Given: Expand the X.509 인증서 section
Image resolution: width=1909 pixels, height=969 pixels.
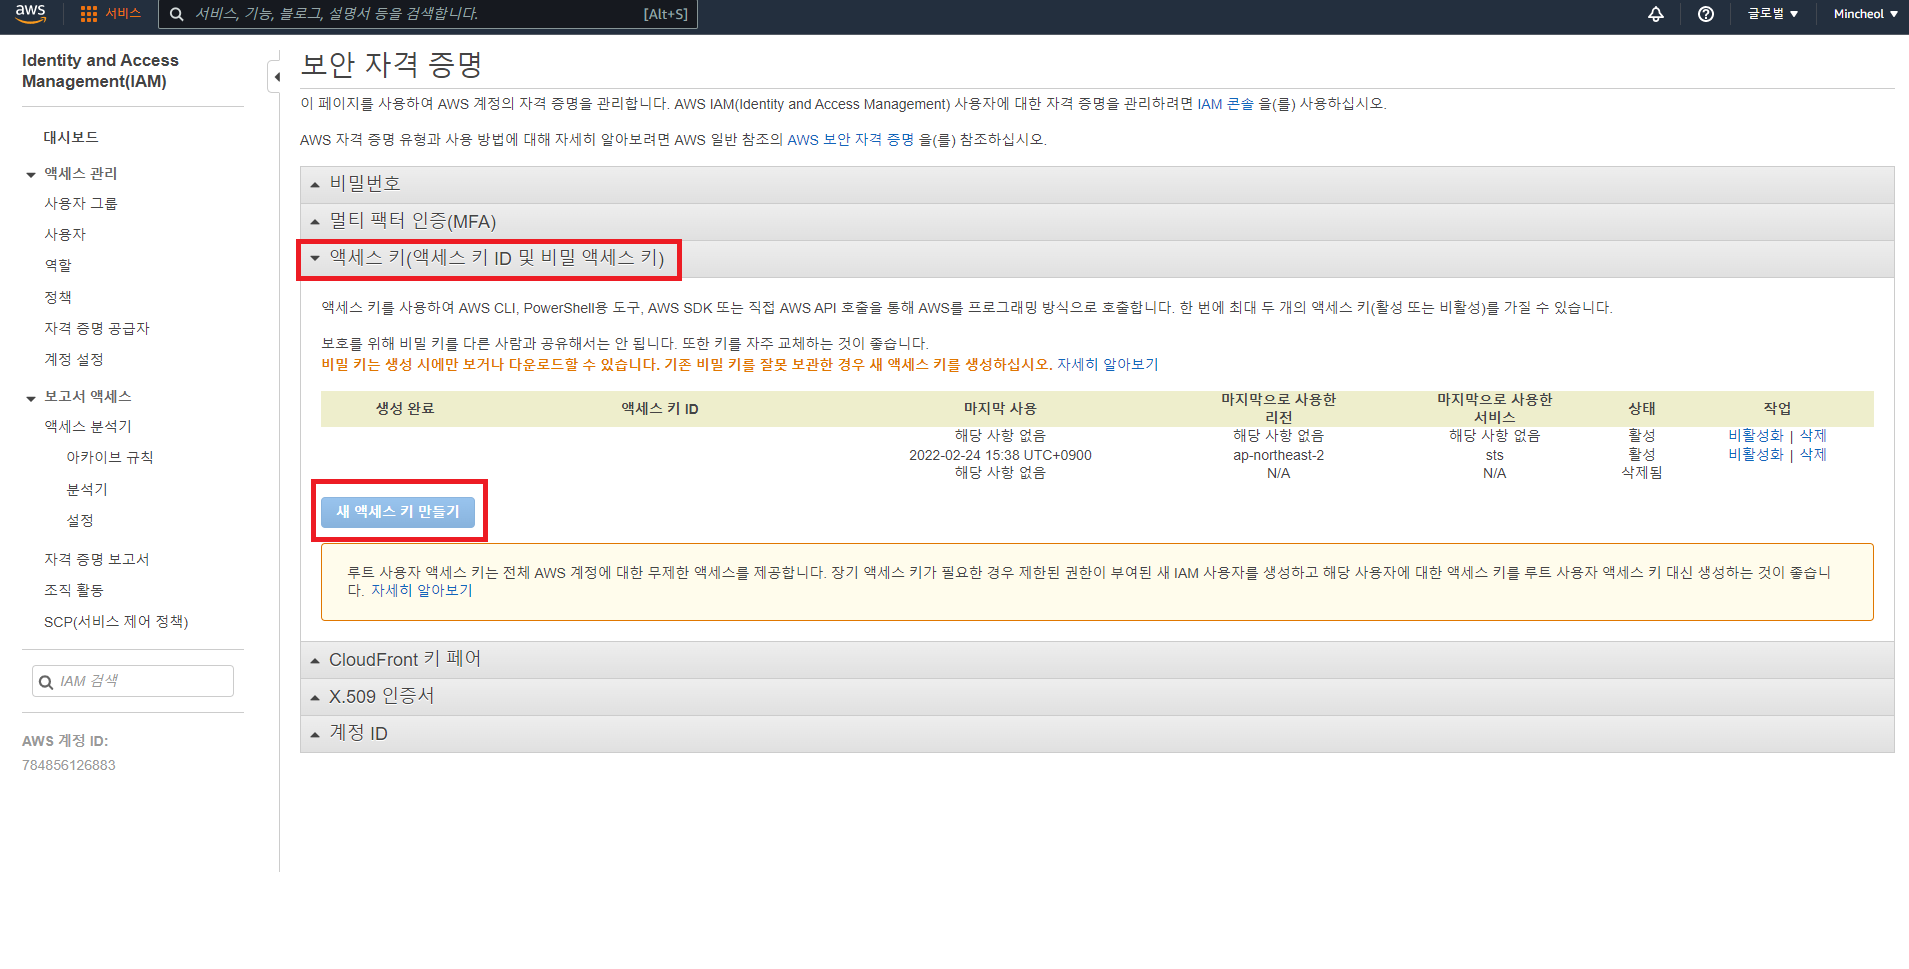Looking at the screenshot, I should click(x=1097, y=696).
